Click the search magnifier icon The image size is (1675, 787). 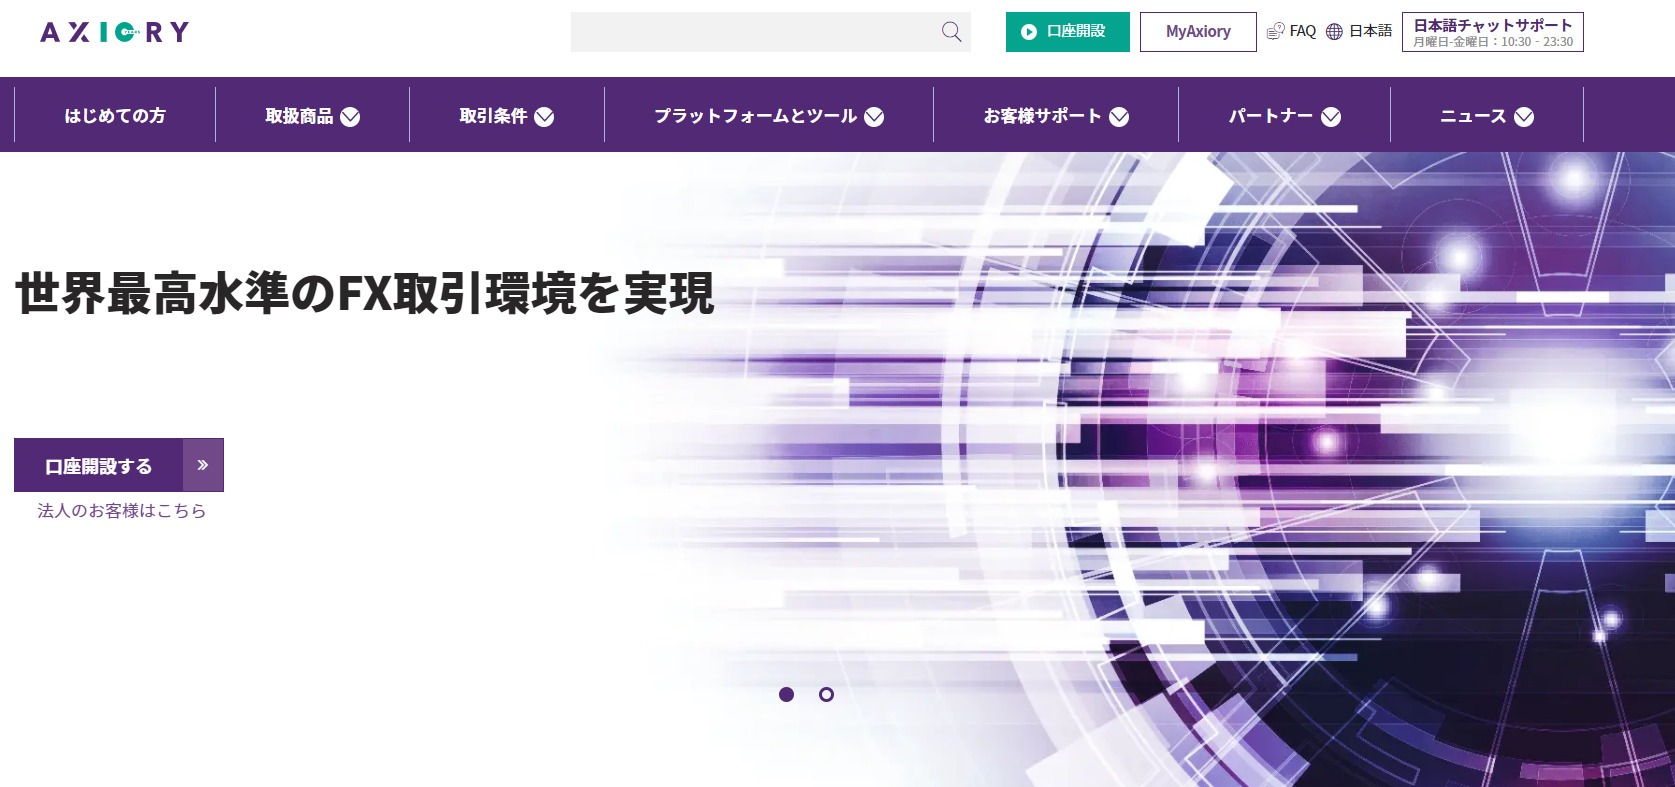[951, 32]
